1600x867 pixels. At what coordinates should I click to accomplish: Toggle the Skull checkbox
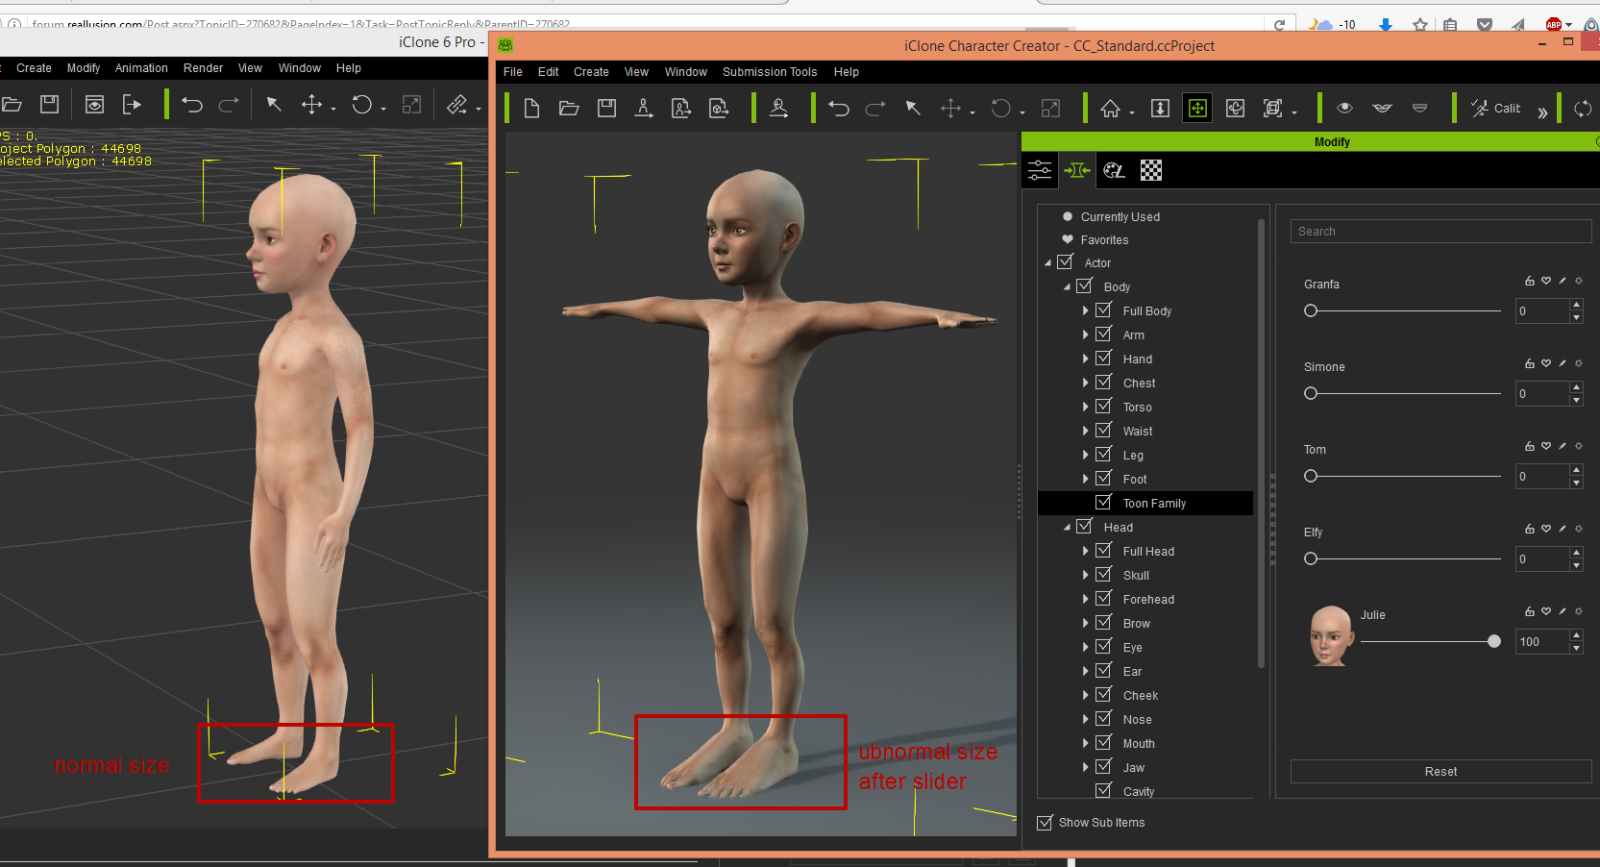pos(1104,574)
